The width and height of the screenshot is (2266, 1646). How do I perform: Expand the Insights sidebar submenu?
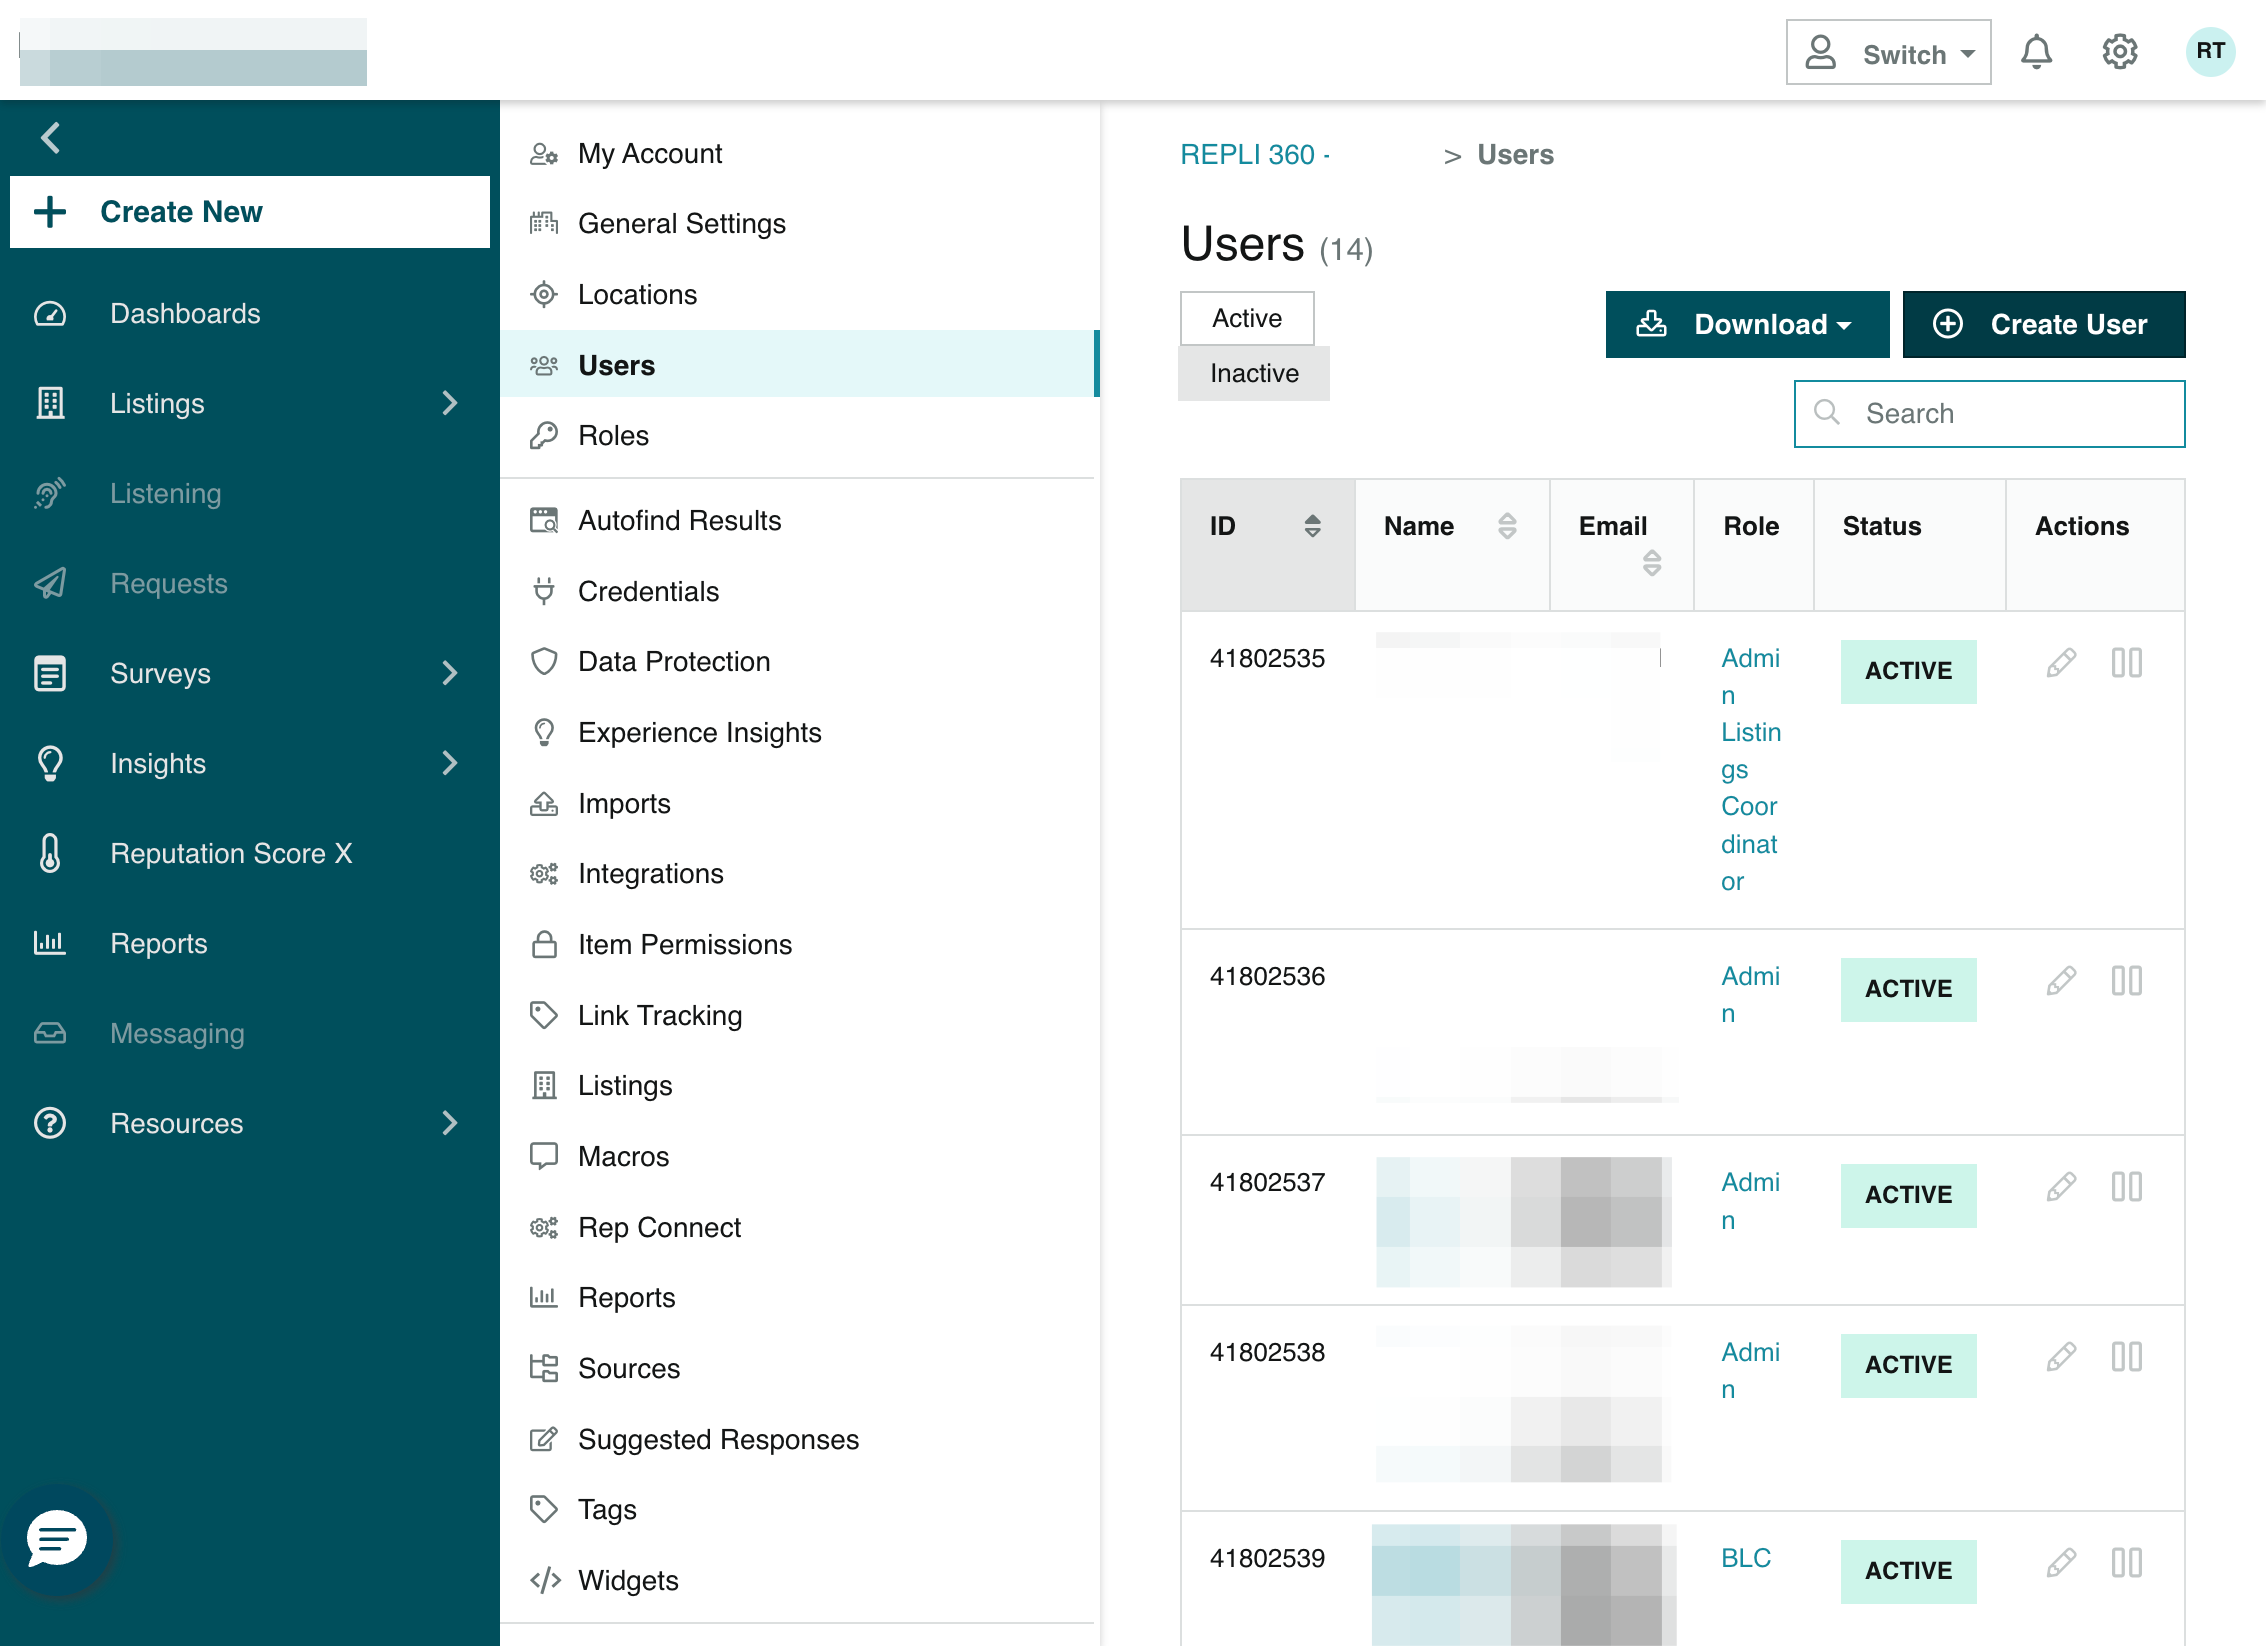[450, 763]
